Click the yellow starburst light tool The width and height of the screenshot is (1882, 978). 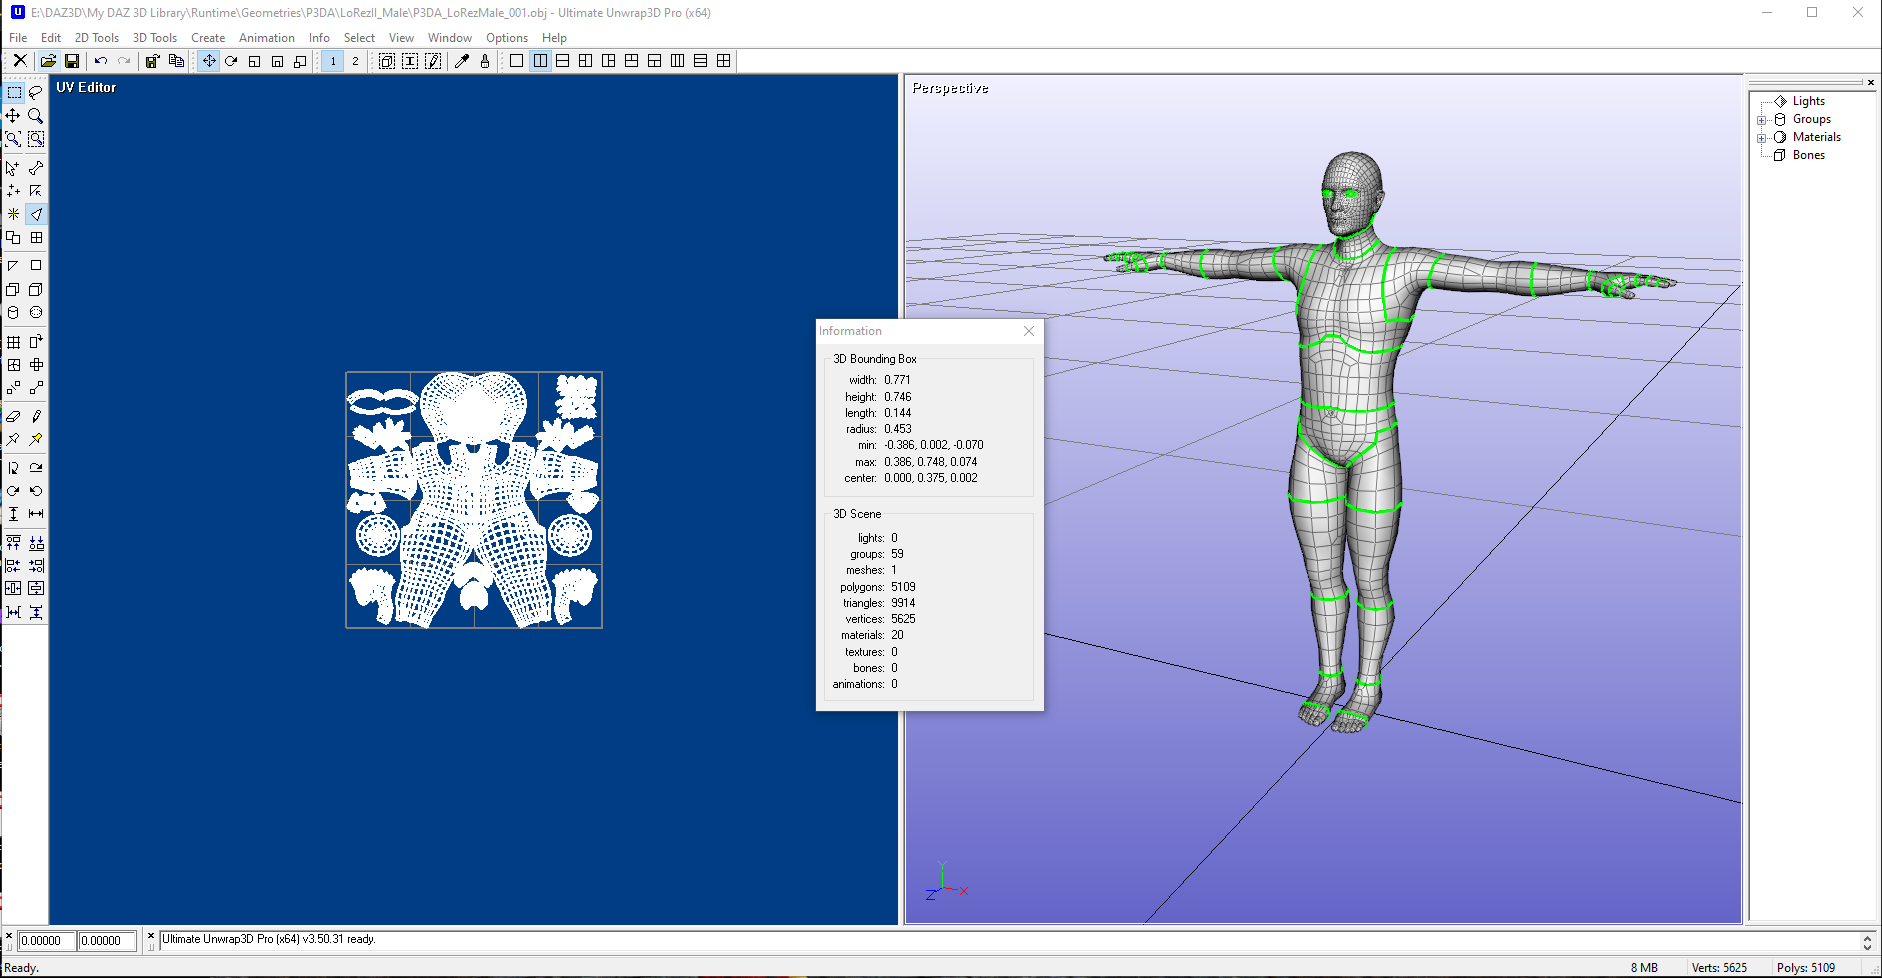[x=14, y=214]
